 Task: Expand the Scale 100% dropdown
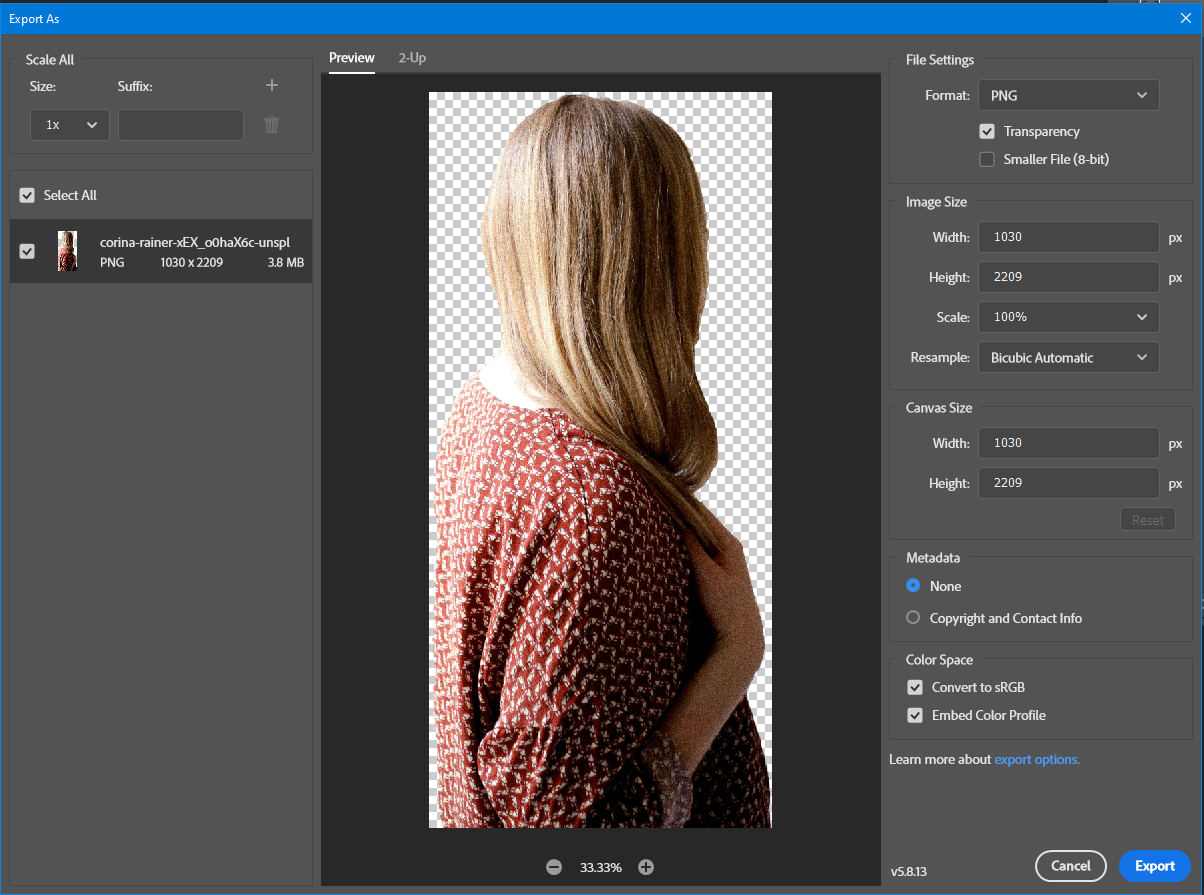point(1068,317)
